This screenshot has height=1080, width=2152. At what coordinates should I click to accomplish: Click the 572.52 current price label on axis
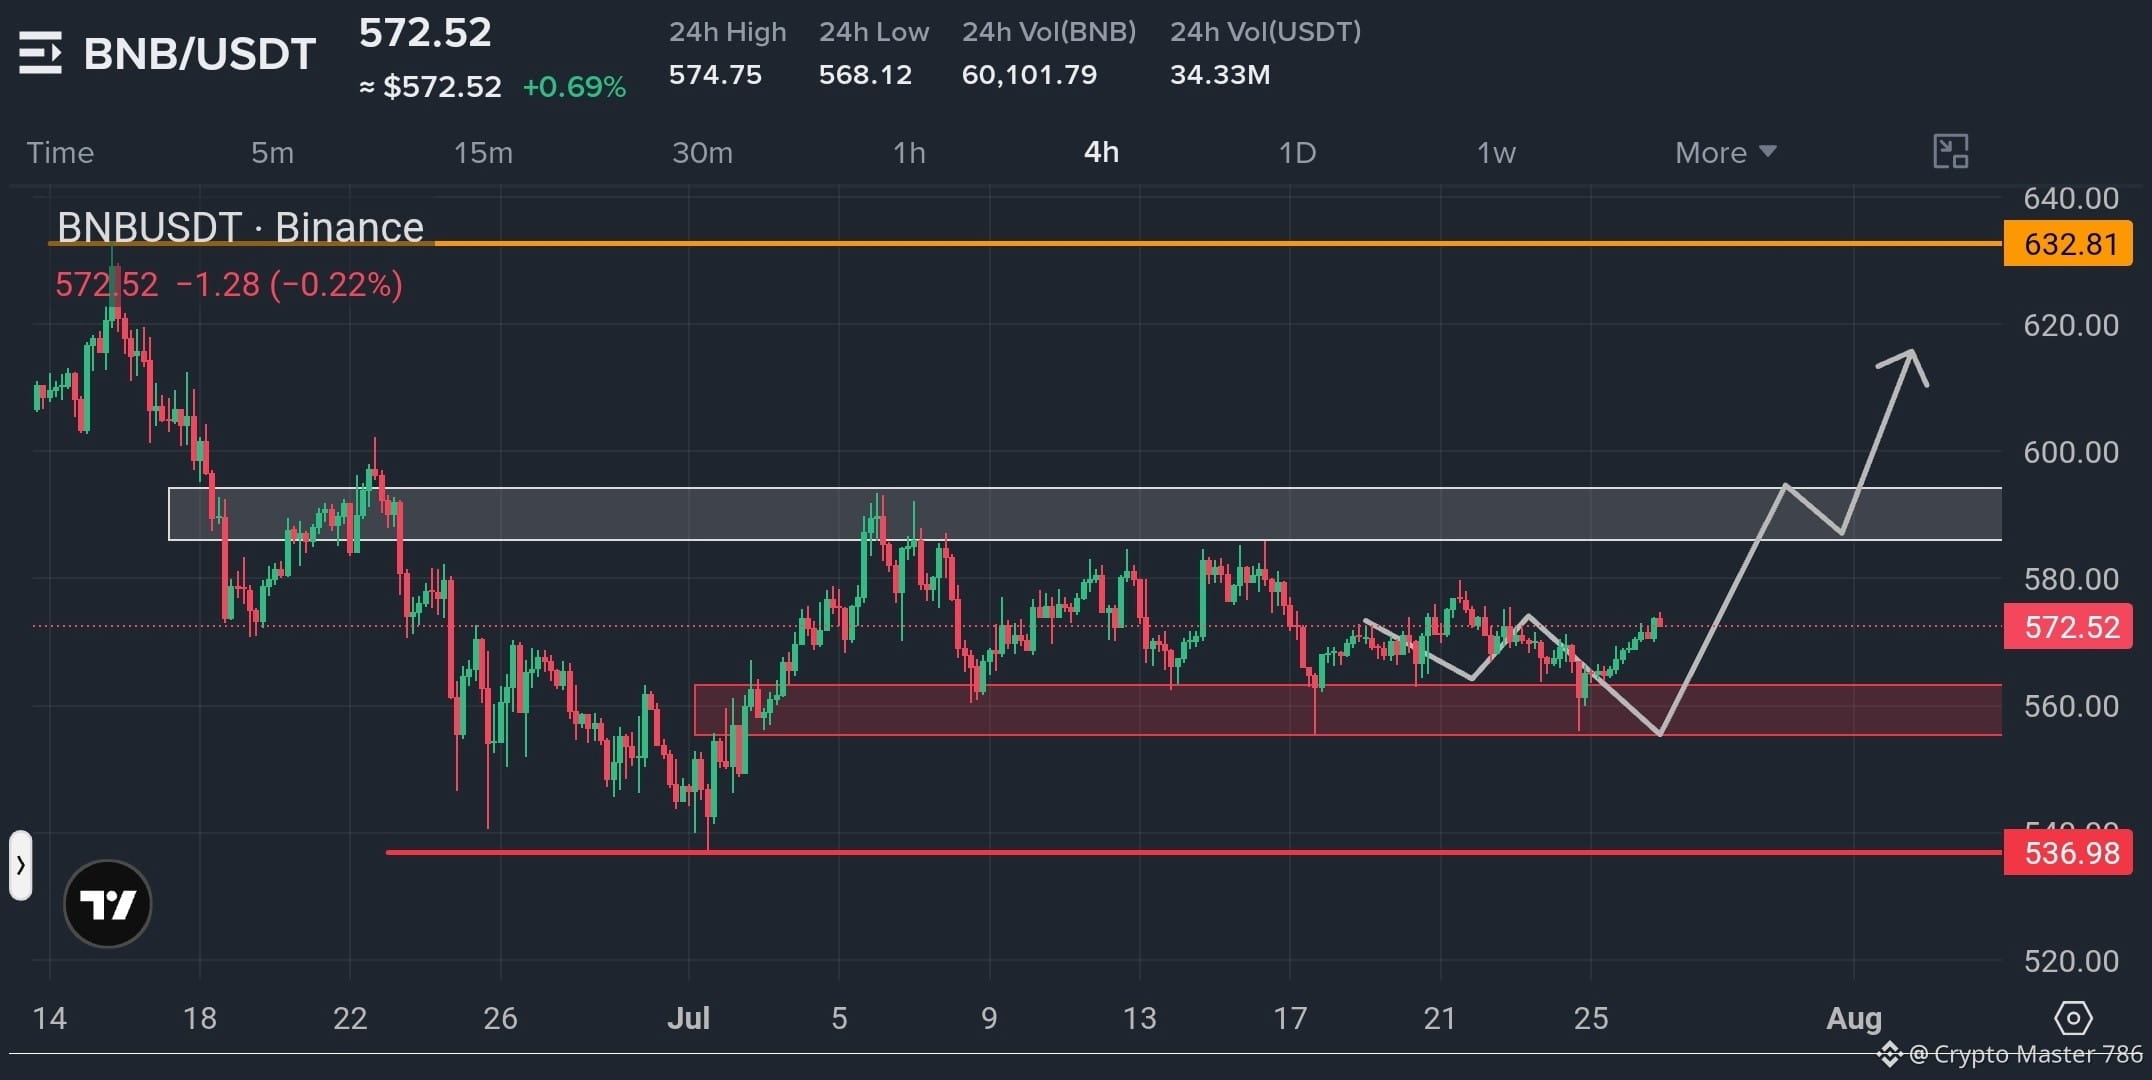click(x=2068, y=627)
